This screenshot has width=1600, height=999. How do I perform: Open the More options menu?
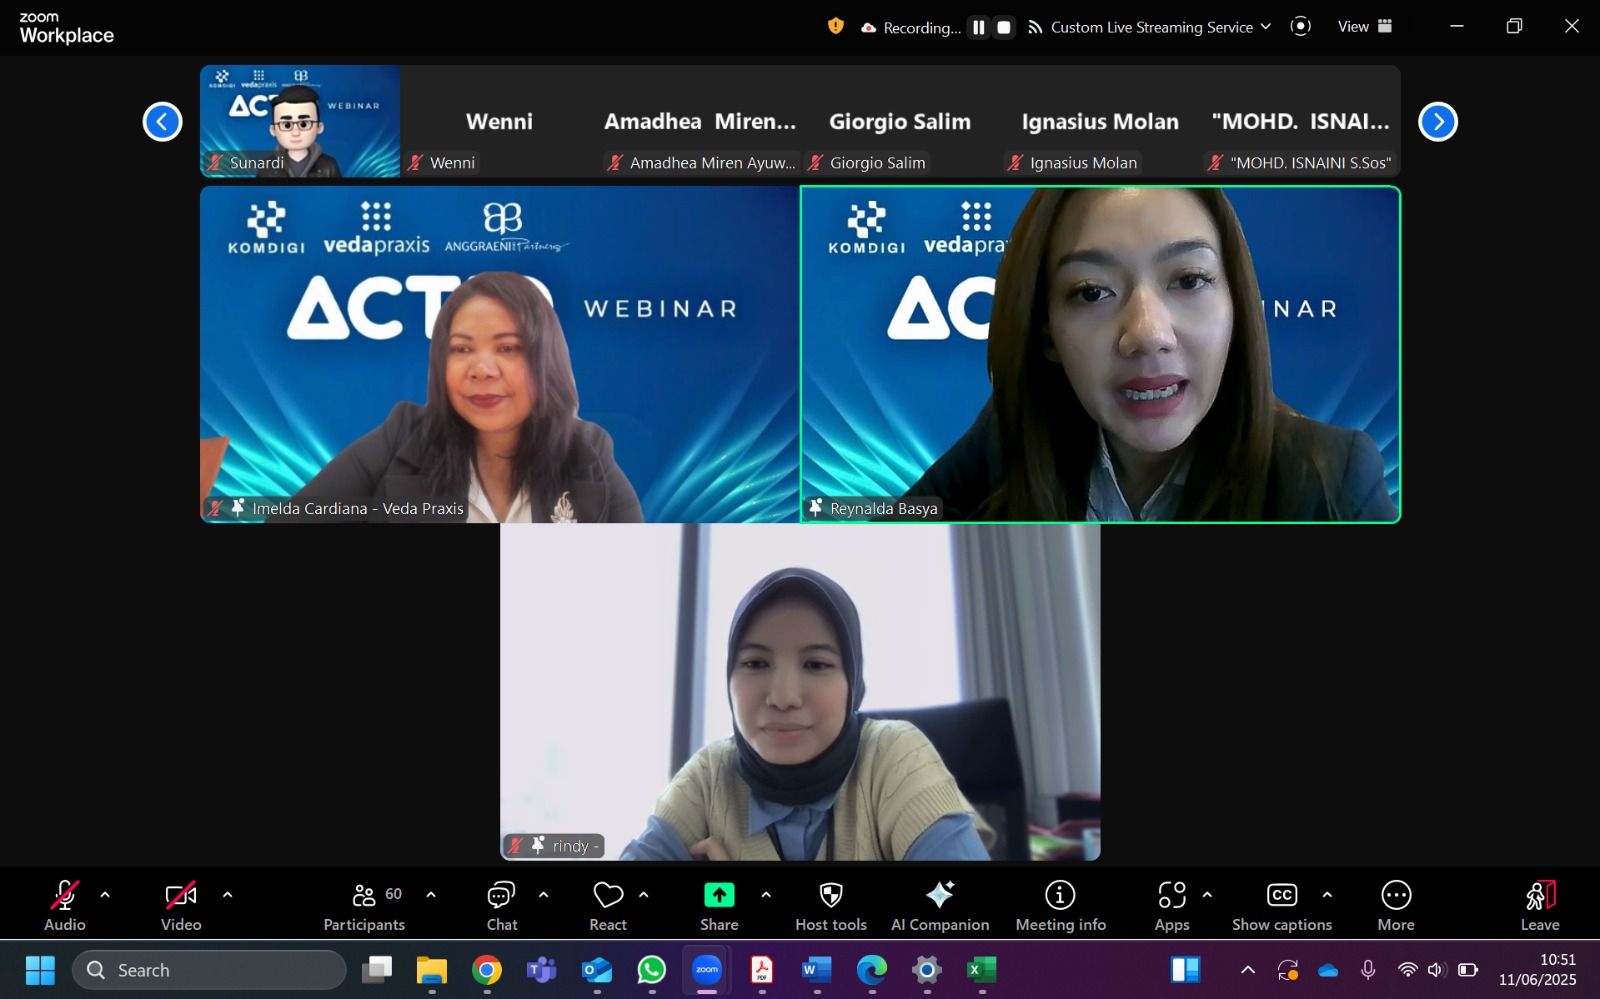1396,905
